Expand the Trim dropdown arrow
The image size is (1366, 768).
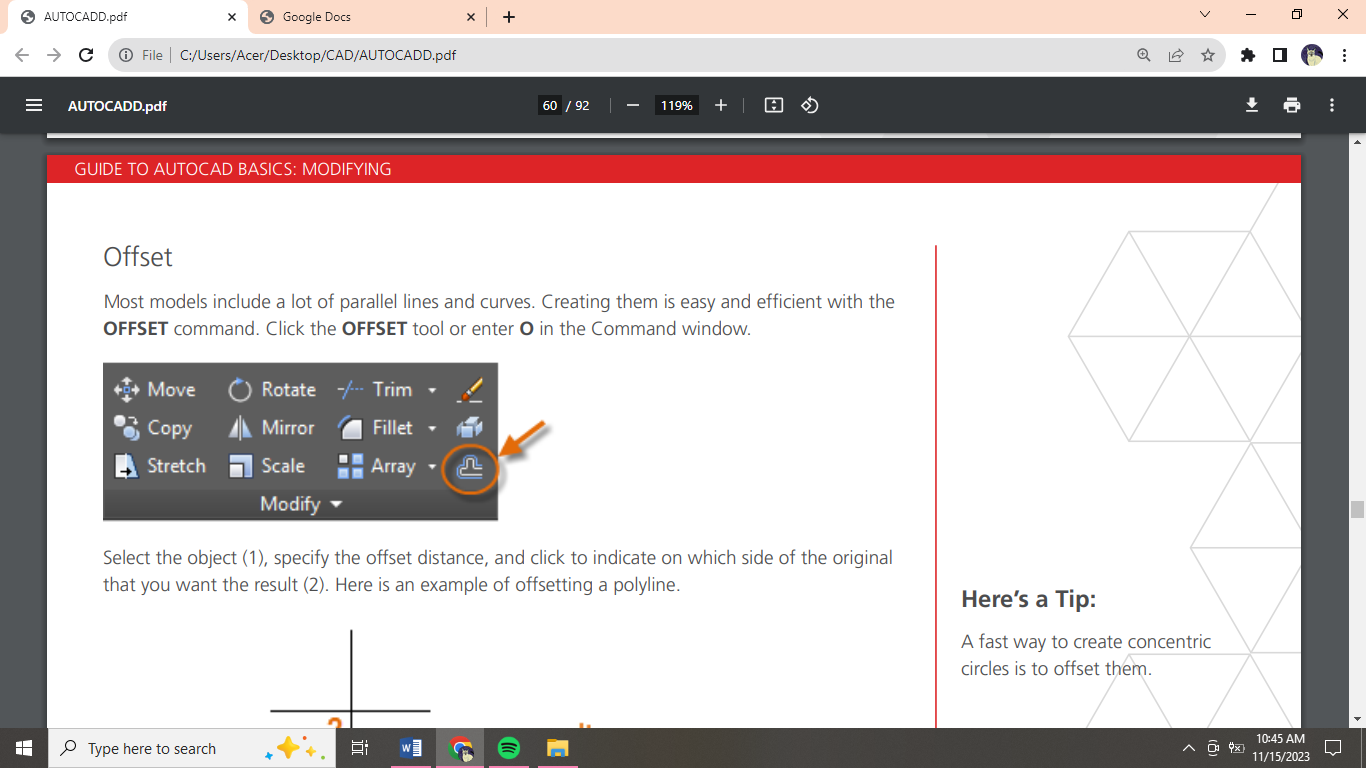pos(432,390)
